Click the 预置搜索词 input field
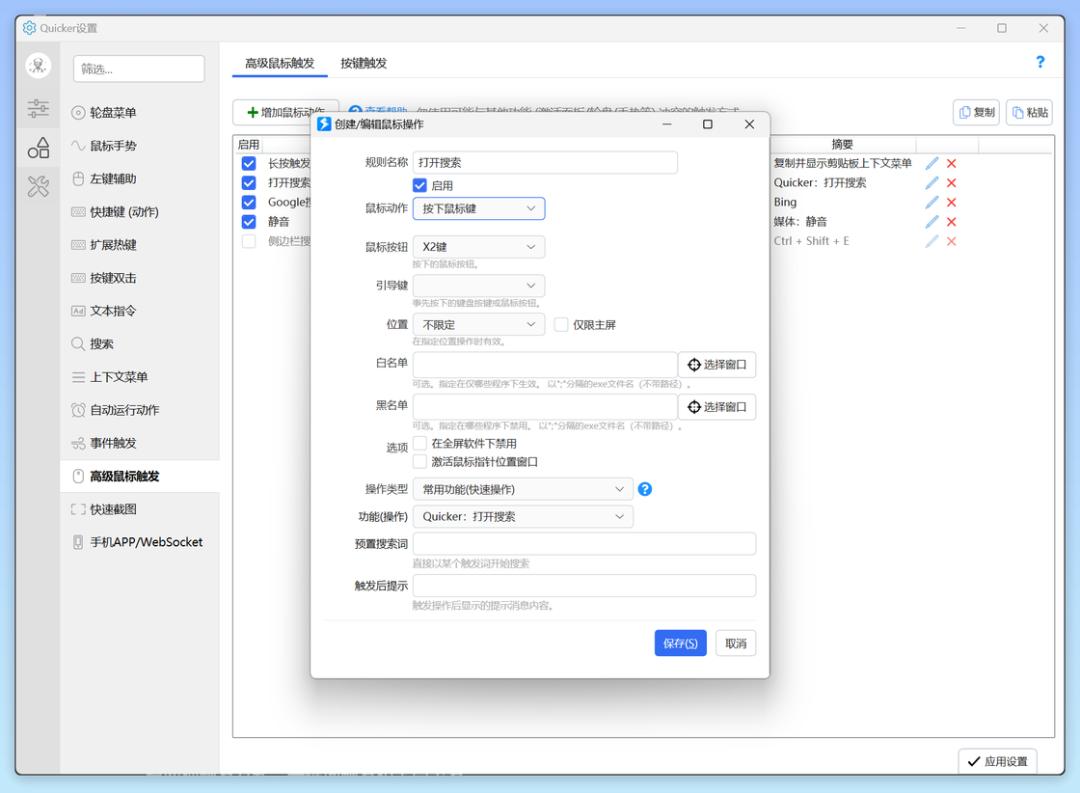Screen dimensions: 1080x793 pyautogui.click(x=584, y=544)
